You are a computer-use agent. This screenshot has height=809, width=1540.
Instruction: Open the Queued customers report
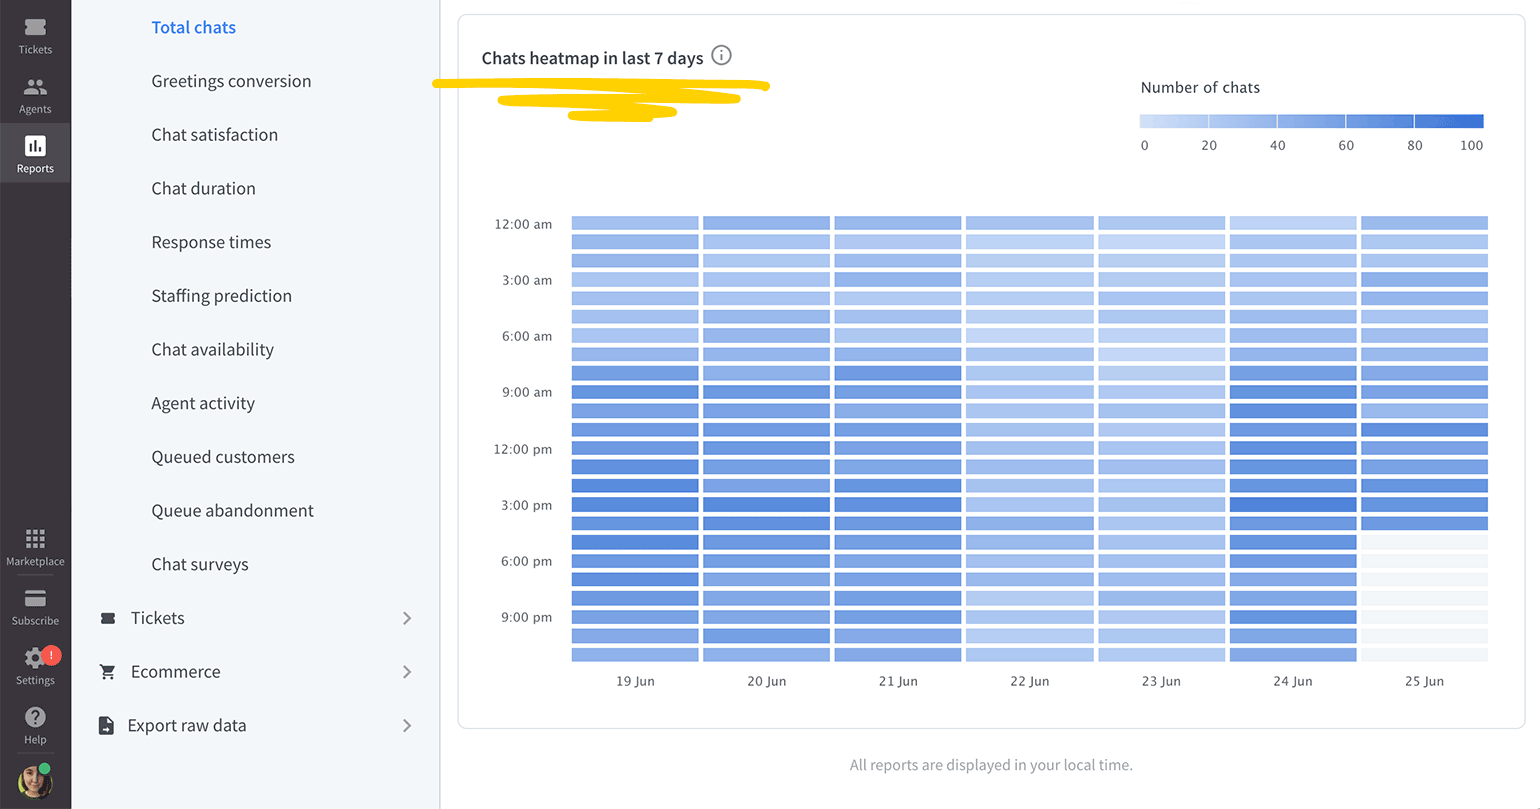(x=223, y=457)
